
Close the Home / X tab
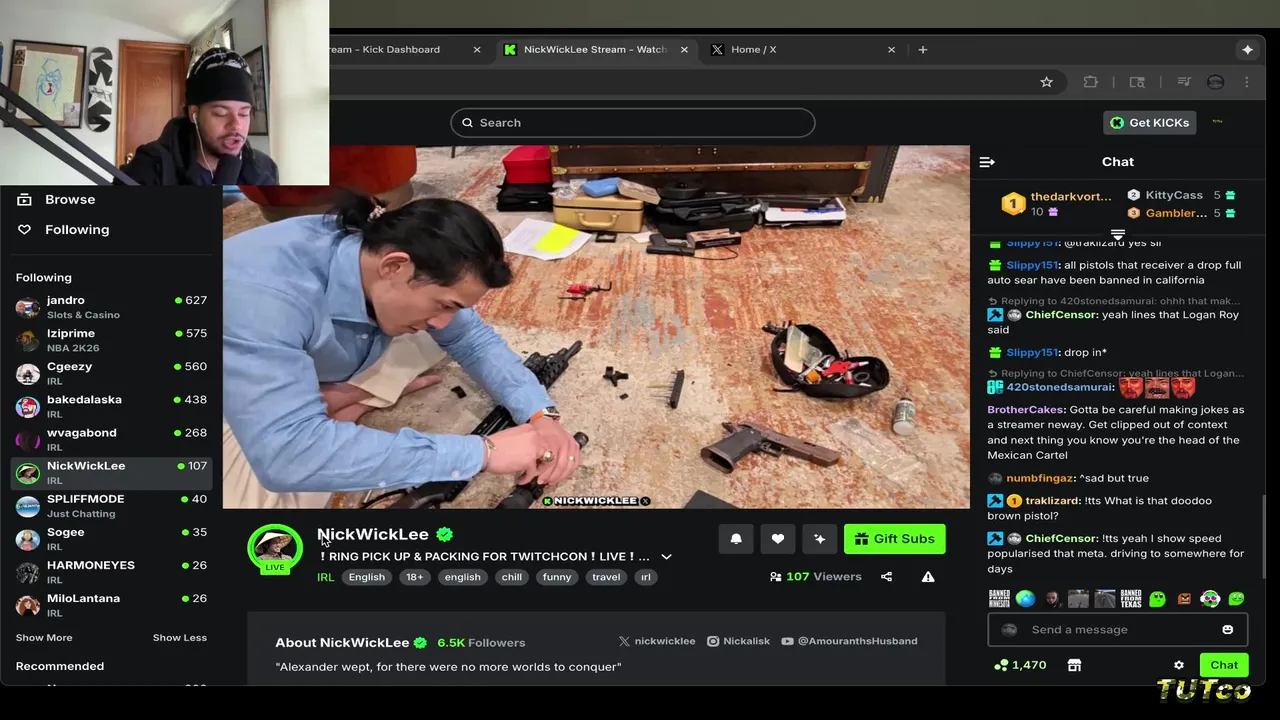point(891,49)
